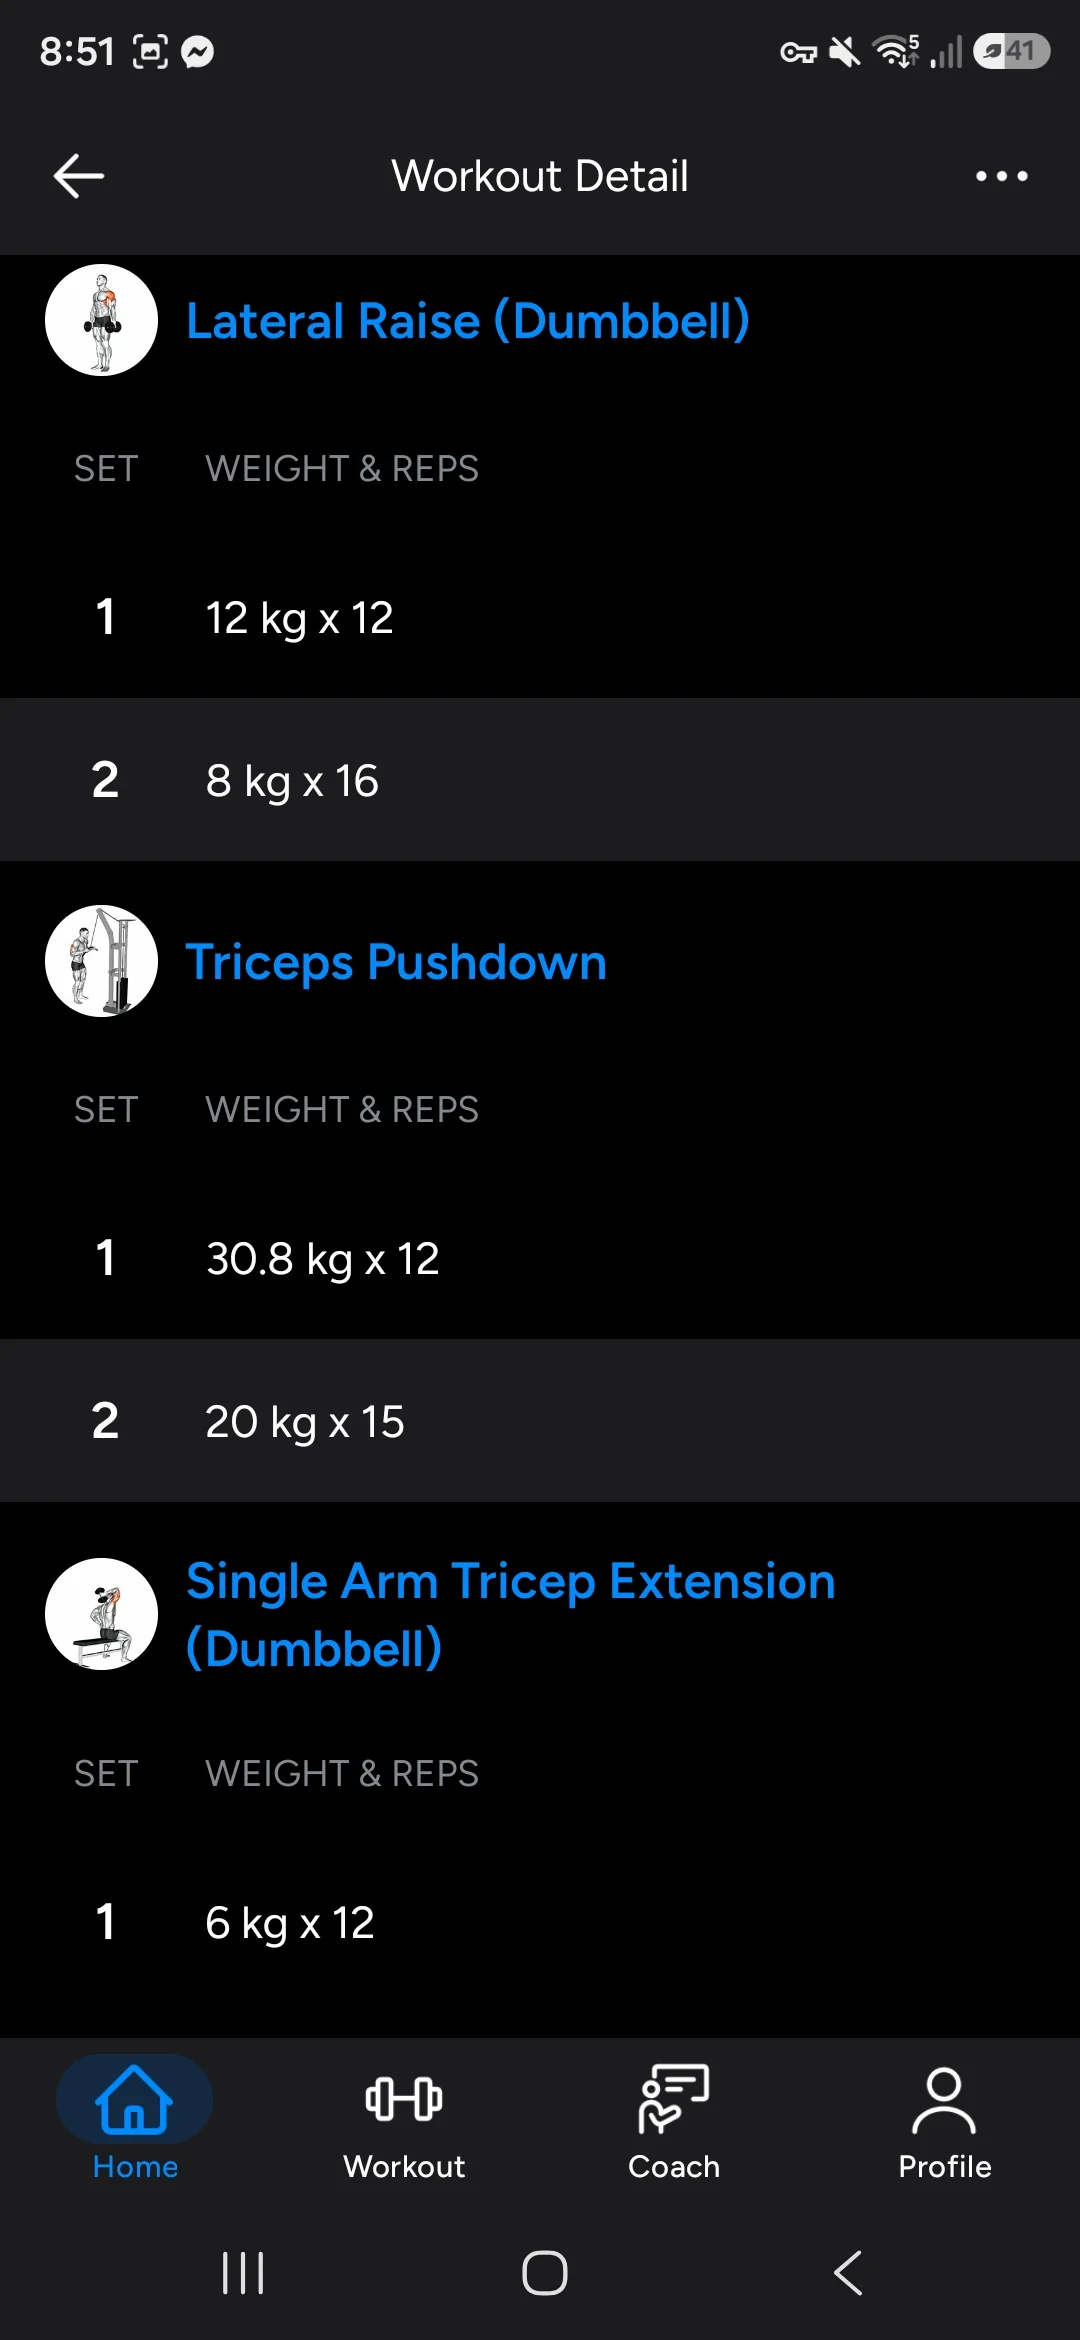The width and height of the screenshot is (1080, 2340).
Task: Tap the Android recent apps button
Action: 243,2273
